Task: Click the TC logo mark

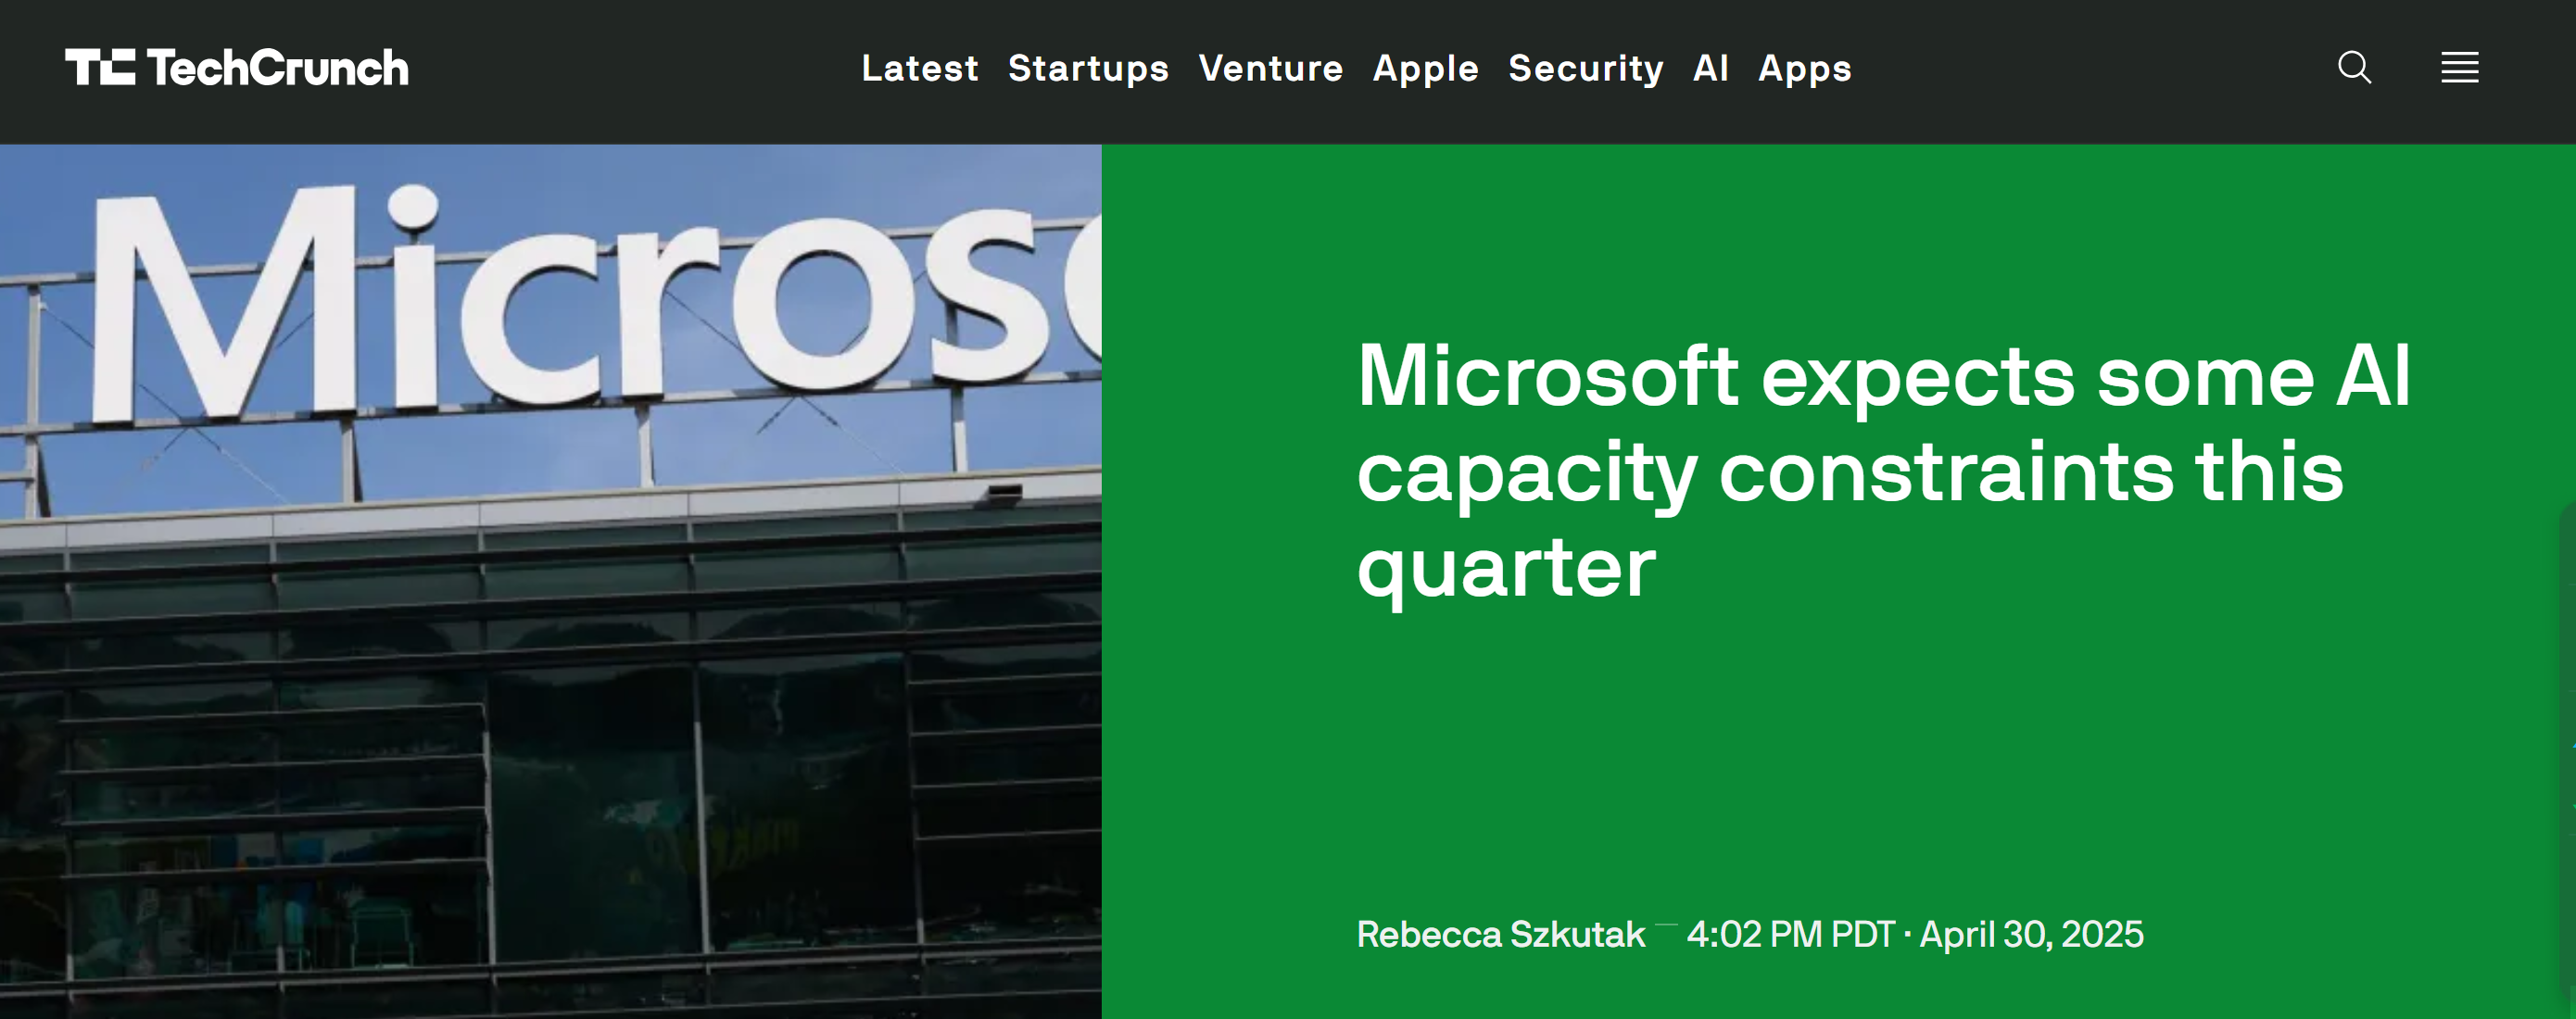Action: coord(100,68)
